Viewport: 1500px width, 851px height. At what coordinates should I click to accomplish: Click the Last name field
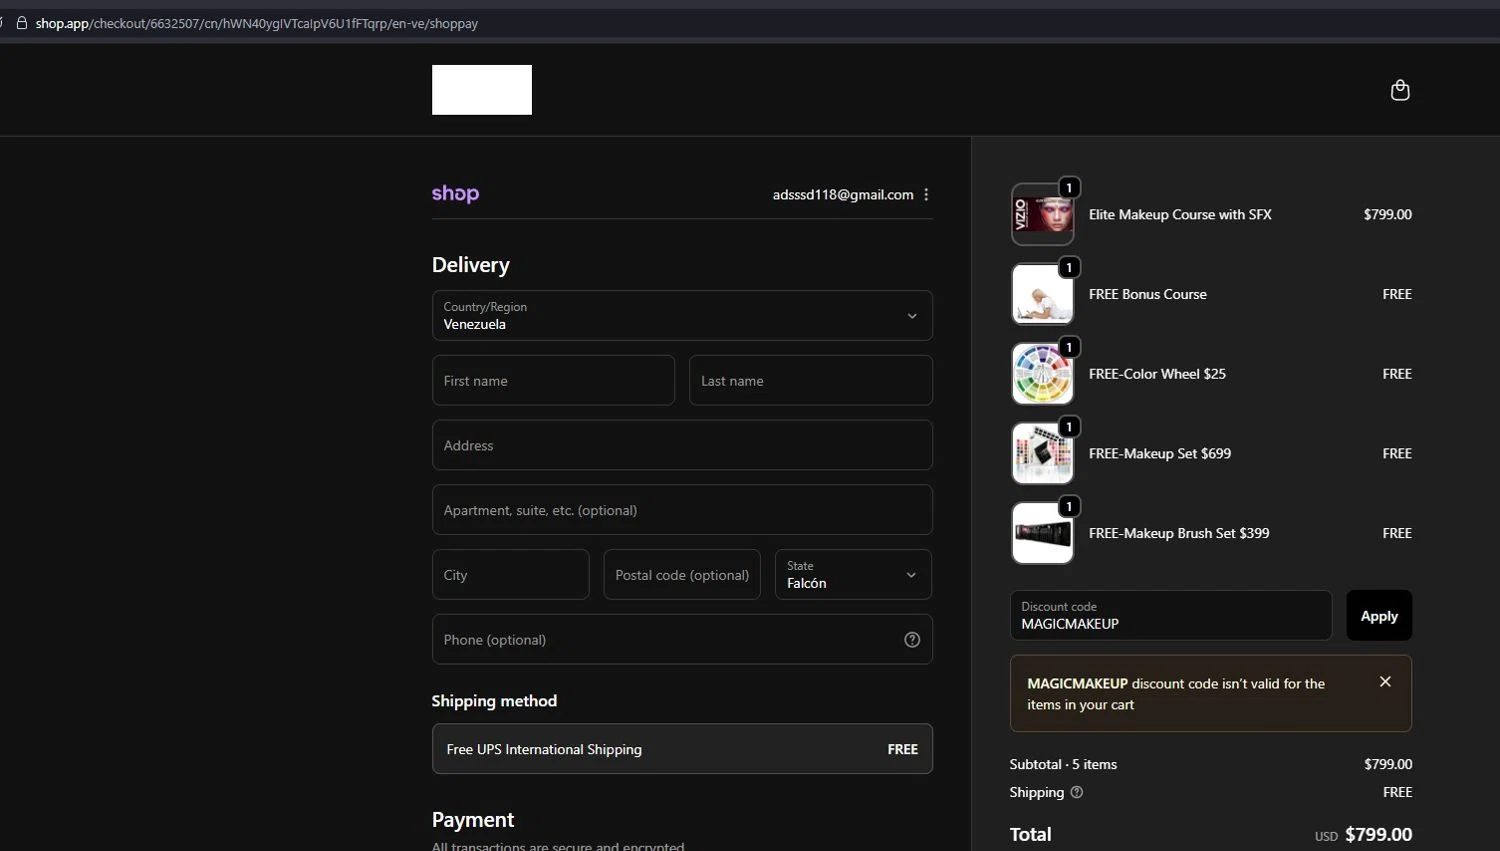[x=811, y=381]
